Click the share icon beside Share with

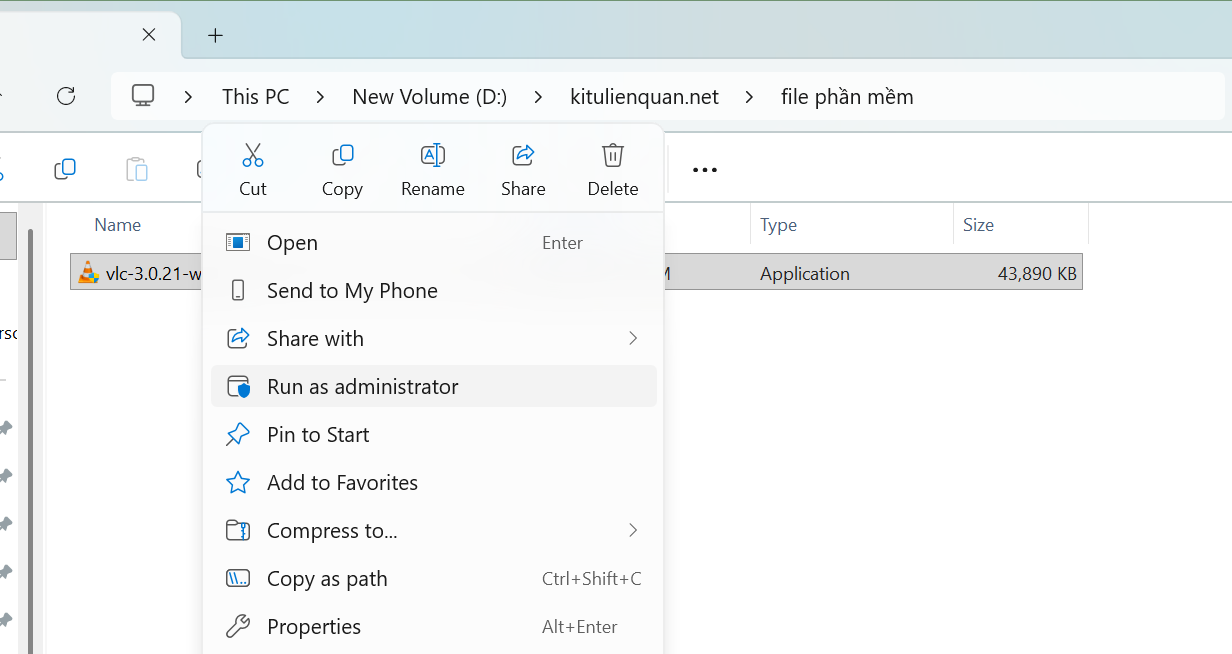(238, 338)
